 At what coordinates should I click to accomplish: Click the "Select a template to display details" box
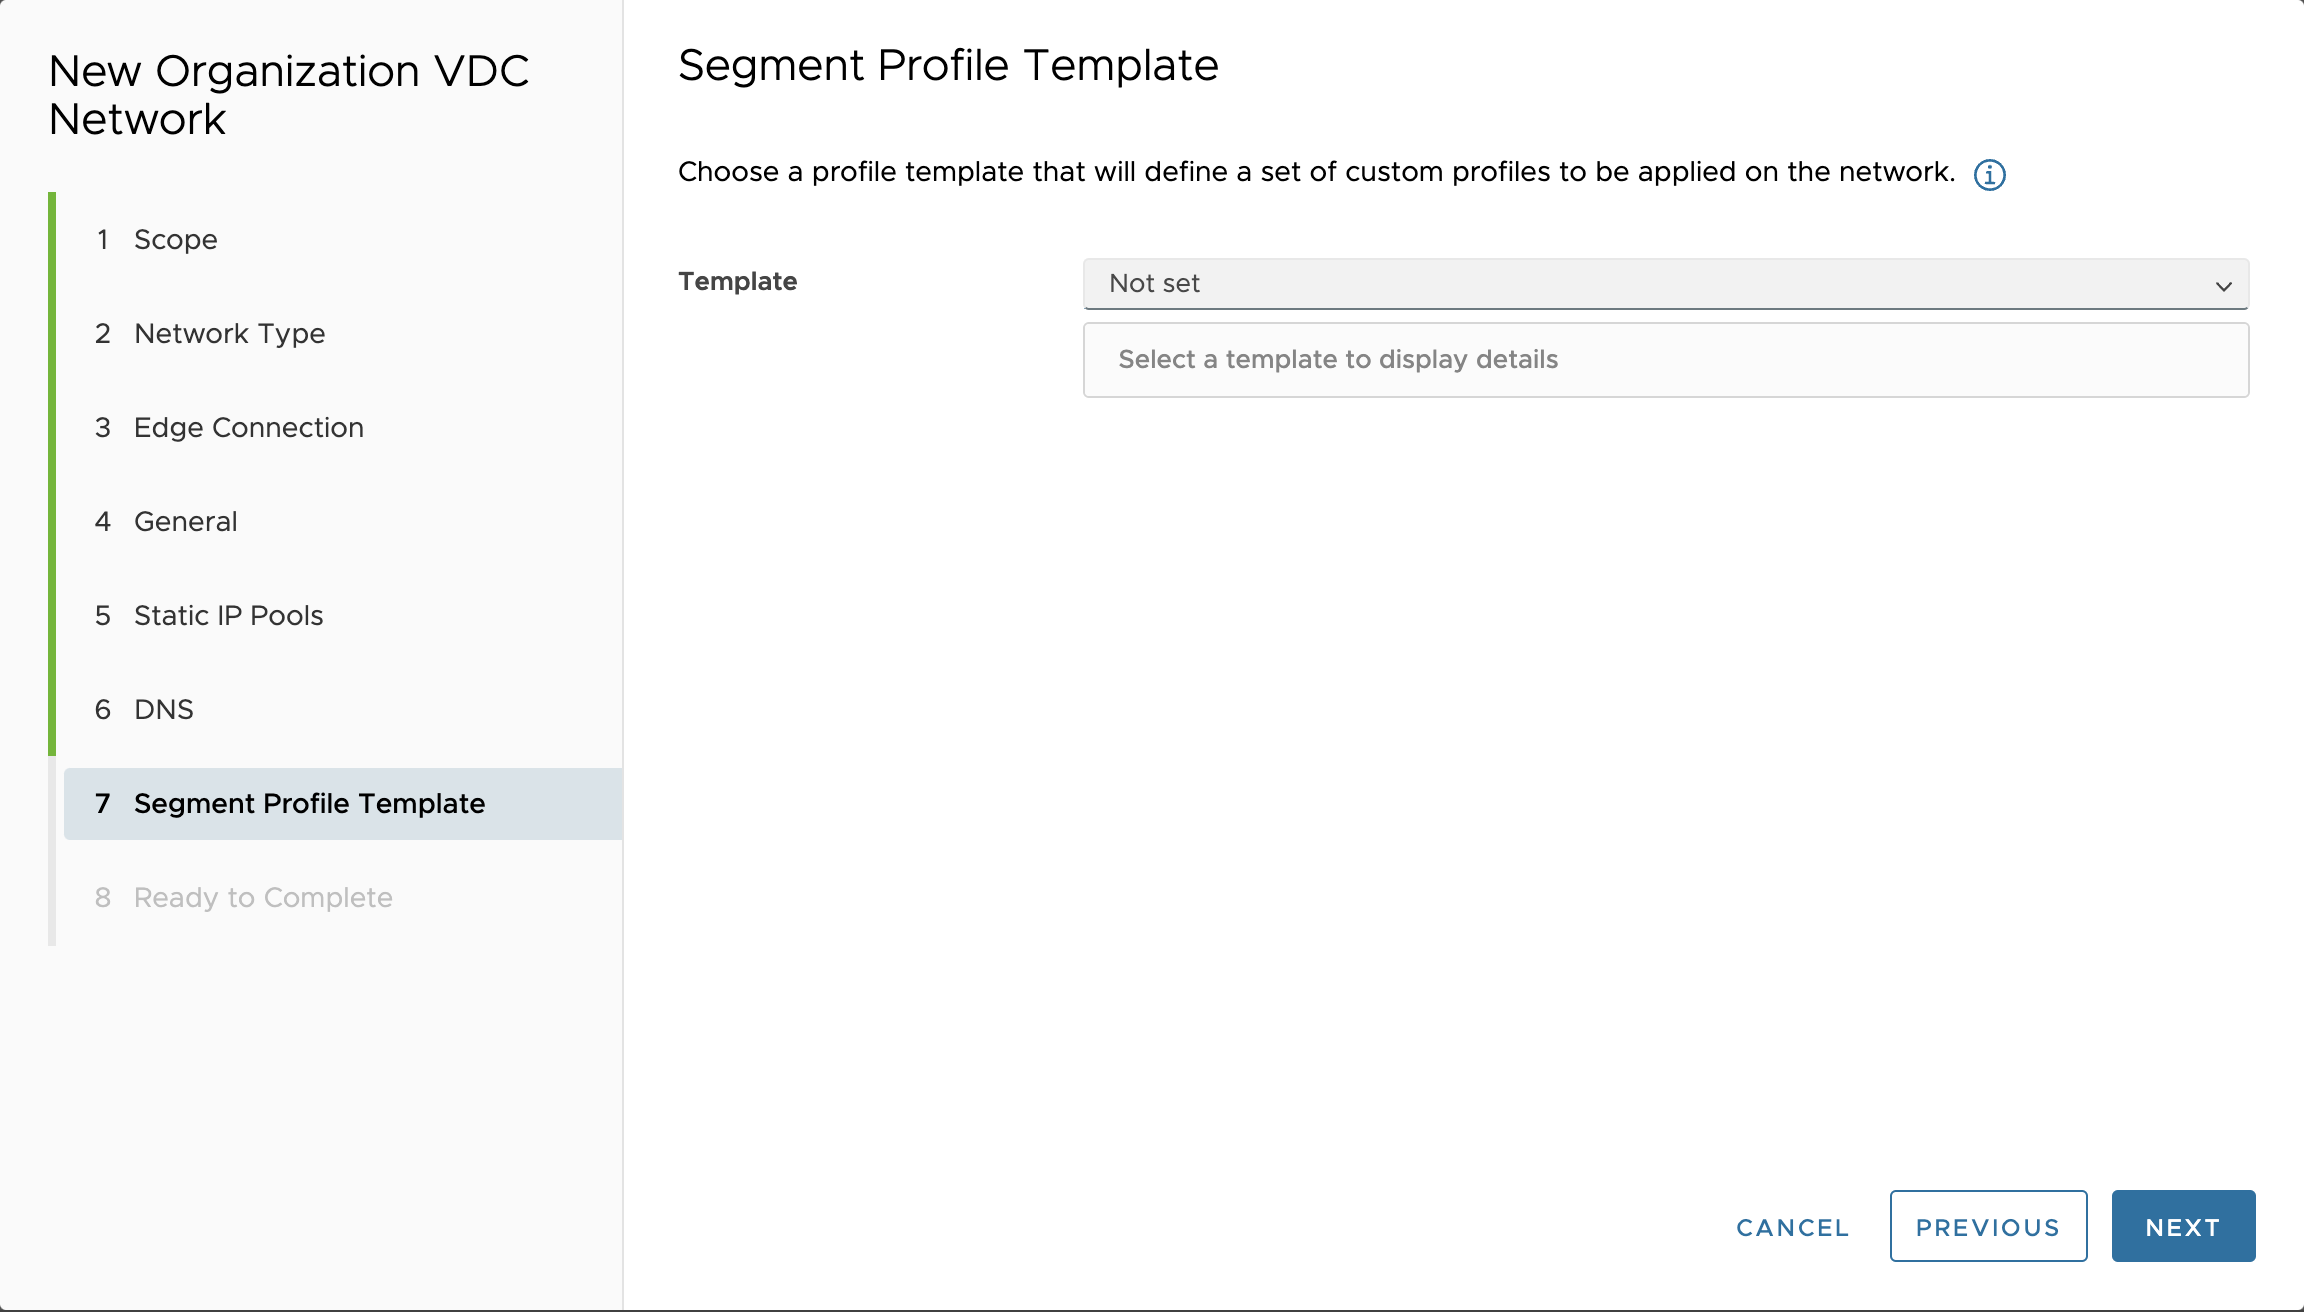[1665, 360]
